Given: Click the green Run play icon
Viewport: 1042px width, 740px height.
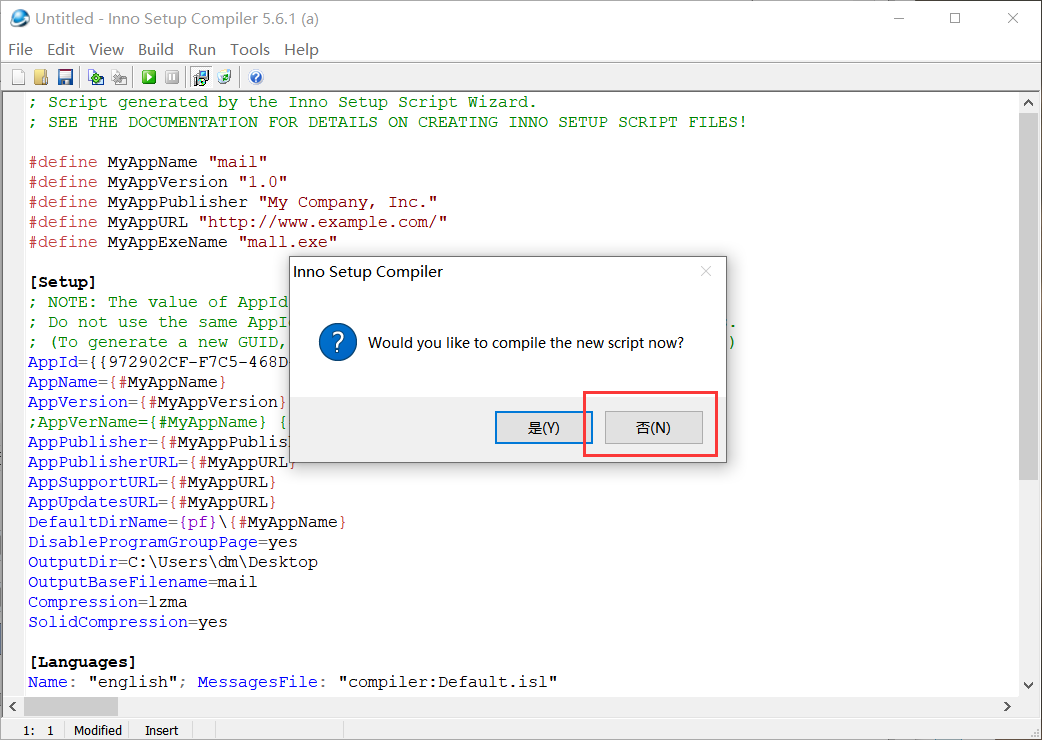Looking at the screenshot, I should tap(149, 78).
